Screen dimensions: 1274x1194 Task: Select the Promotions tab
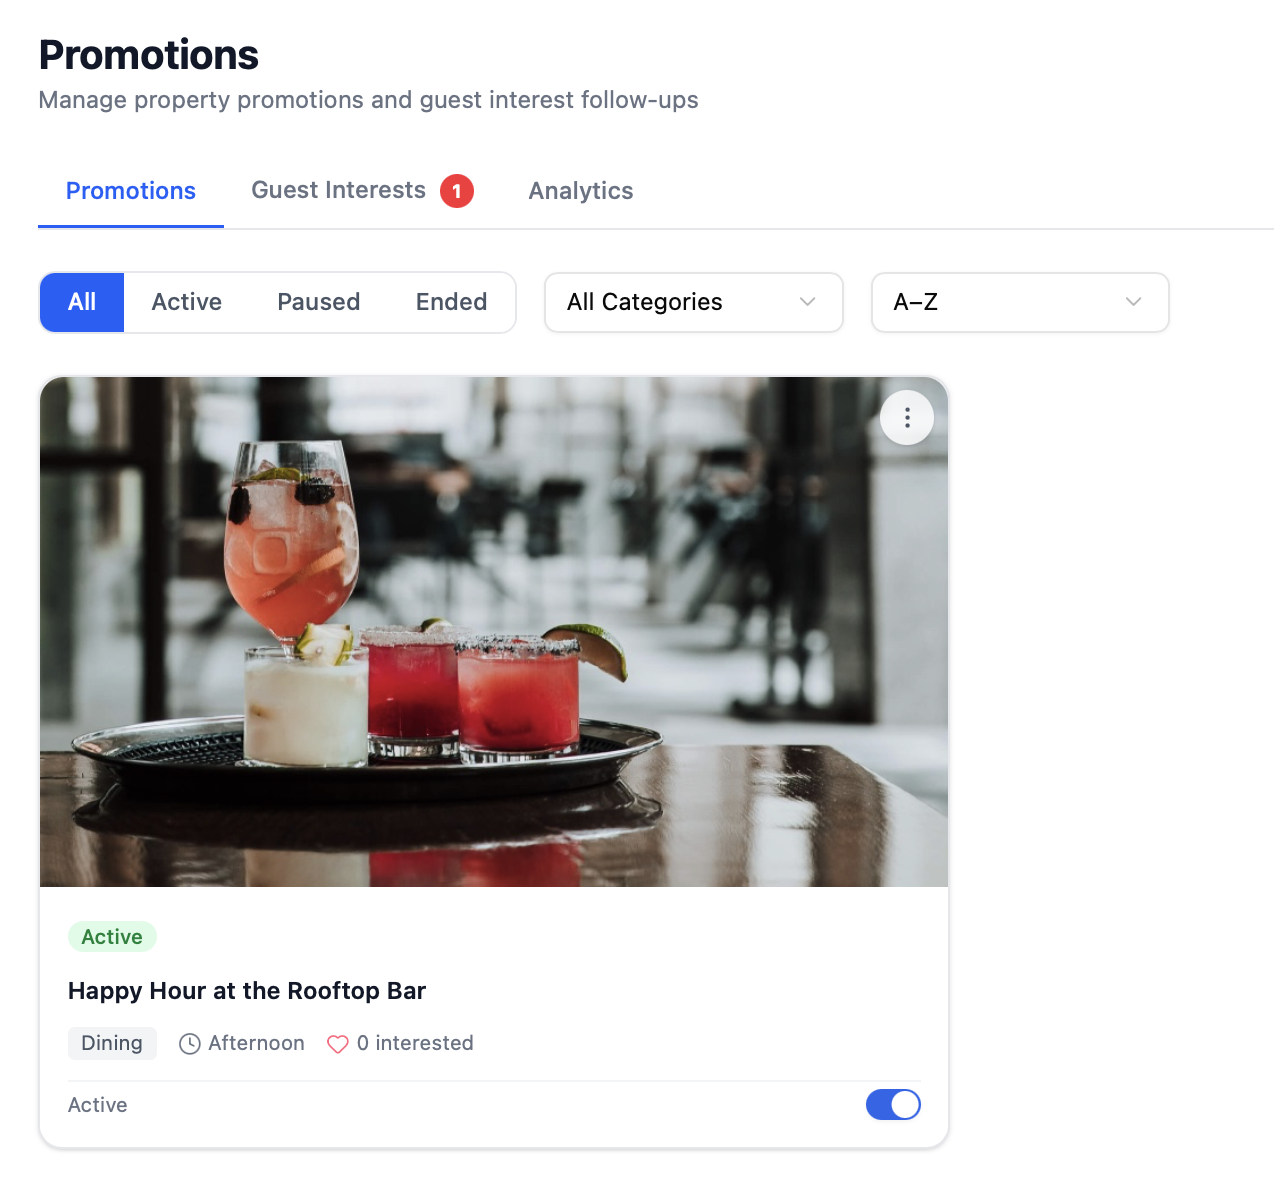tap(131, 191)
